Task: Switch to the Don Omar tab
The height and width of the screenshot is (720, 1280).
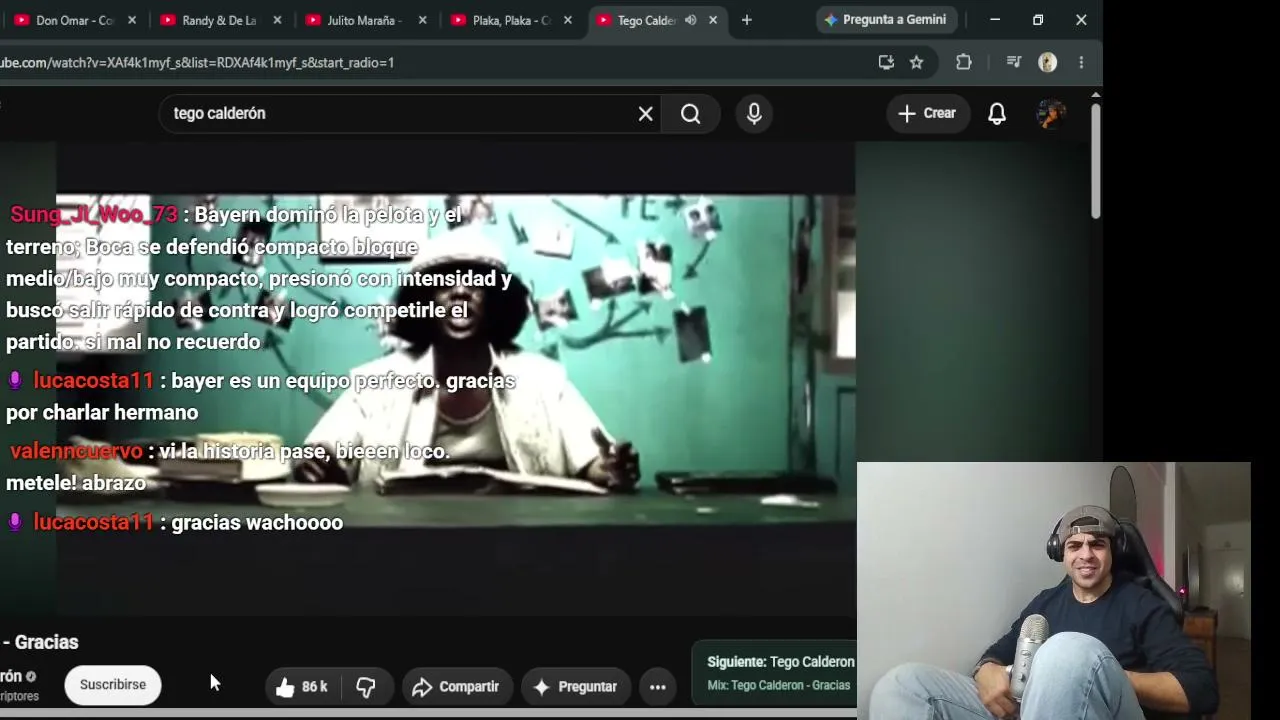Action: pos(73,20)
